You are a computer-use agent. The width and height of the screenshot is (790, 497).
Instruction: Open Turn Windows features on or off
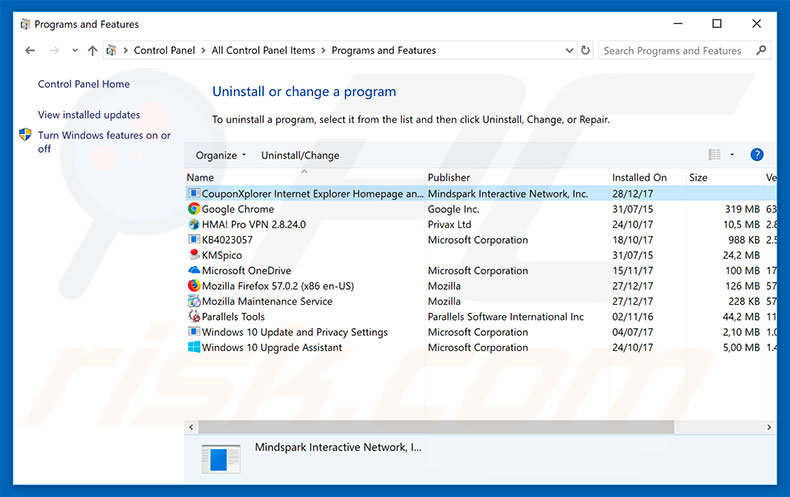click(x=104, y=142)
